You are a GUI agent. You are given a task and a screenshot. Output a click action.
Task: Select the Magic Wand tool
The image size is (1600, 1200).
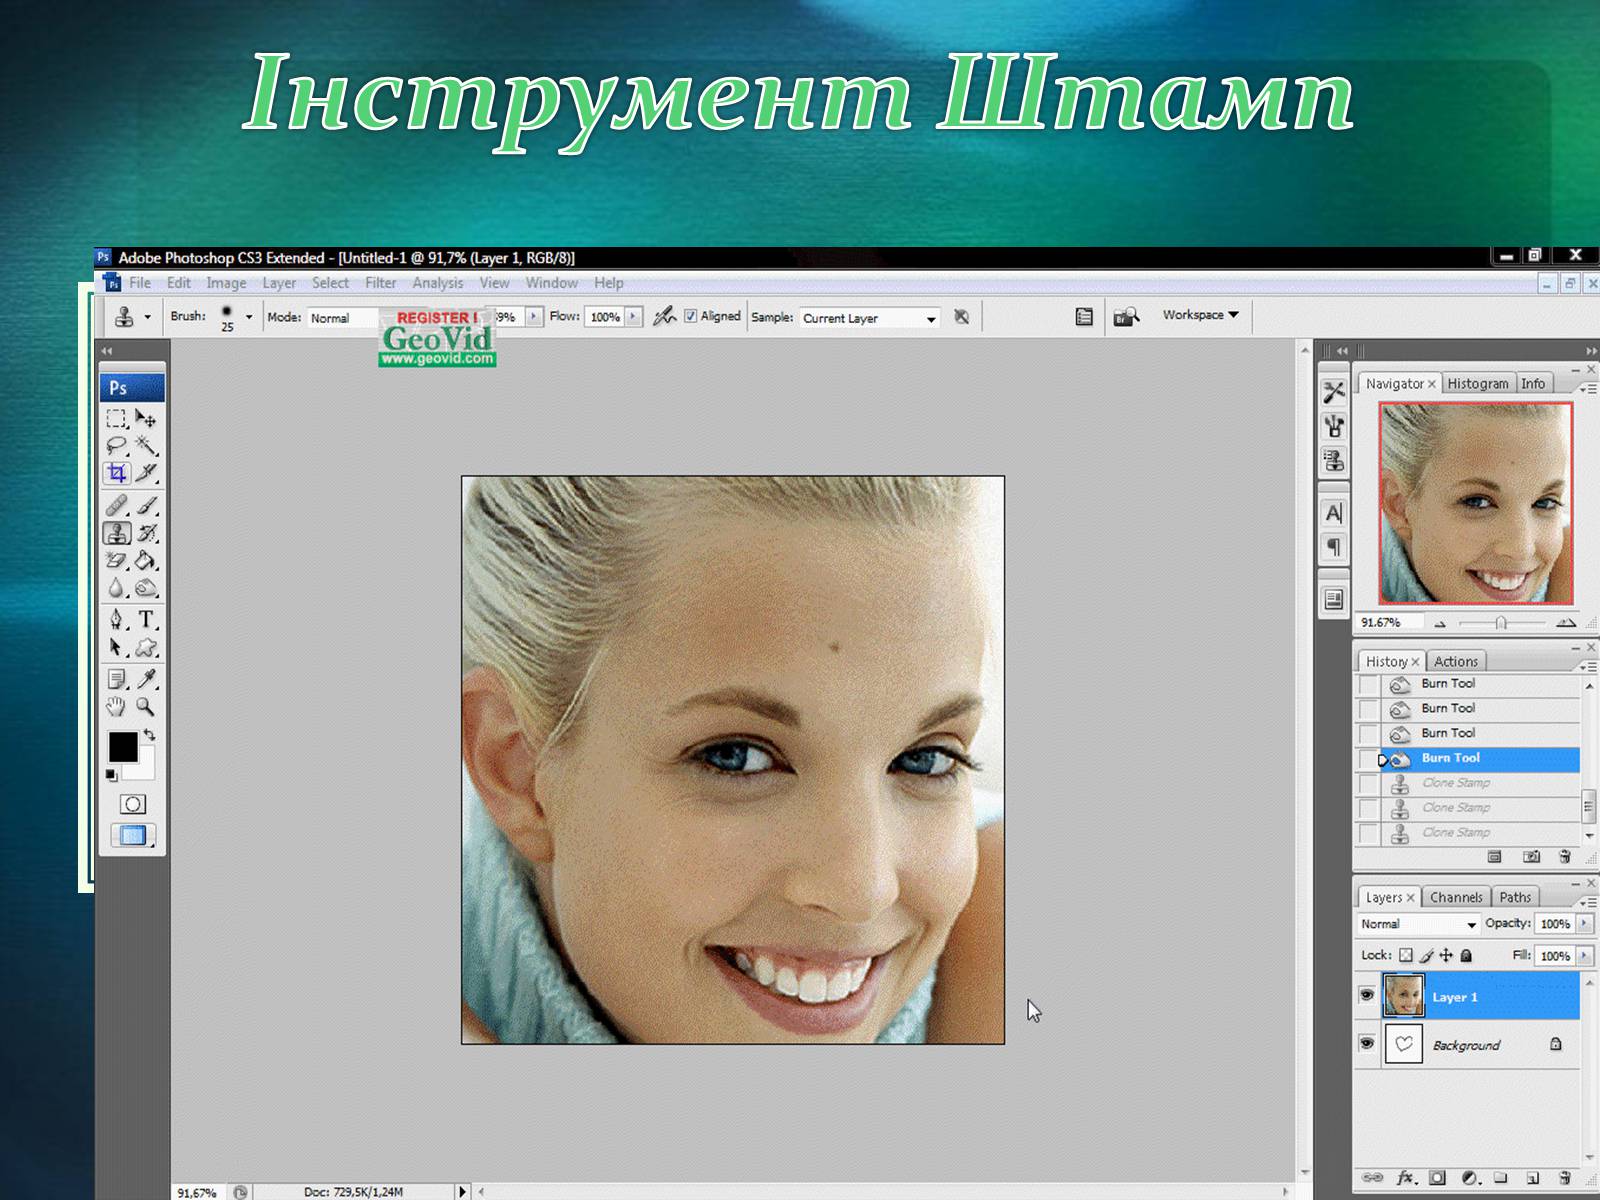pos(146,446)
